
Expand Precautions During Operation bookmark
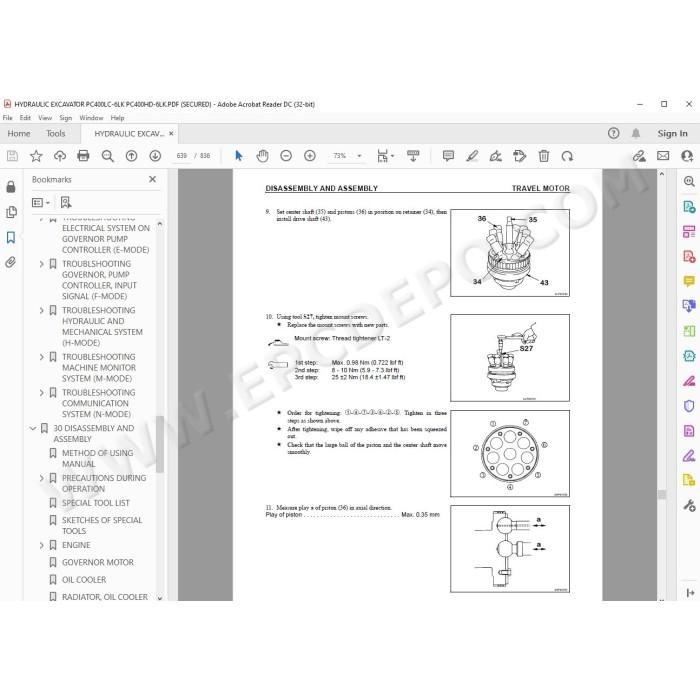42,478
